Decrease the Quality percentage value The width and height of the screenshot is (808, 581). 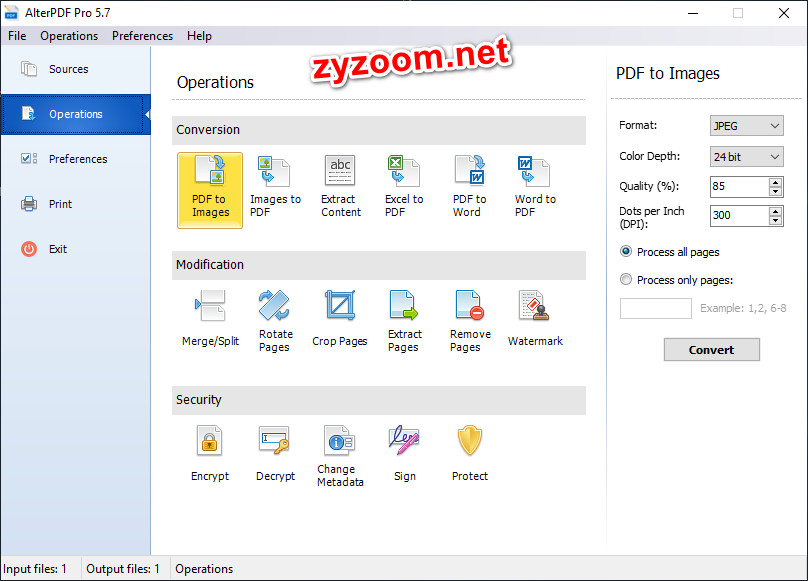(x=775, y=191)
